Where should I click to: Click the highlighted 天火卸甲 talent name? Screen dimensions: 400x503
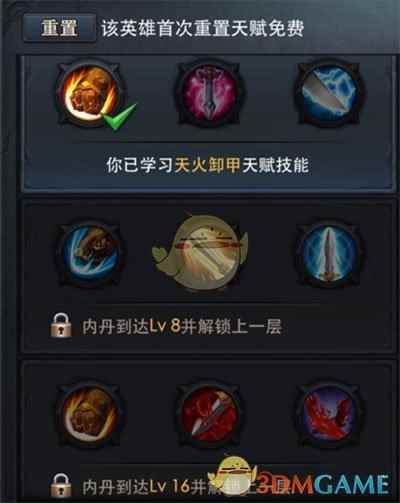207,165
